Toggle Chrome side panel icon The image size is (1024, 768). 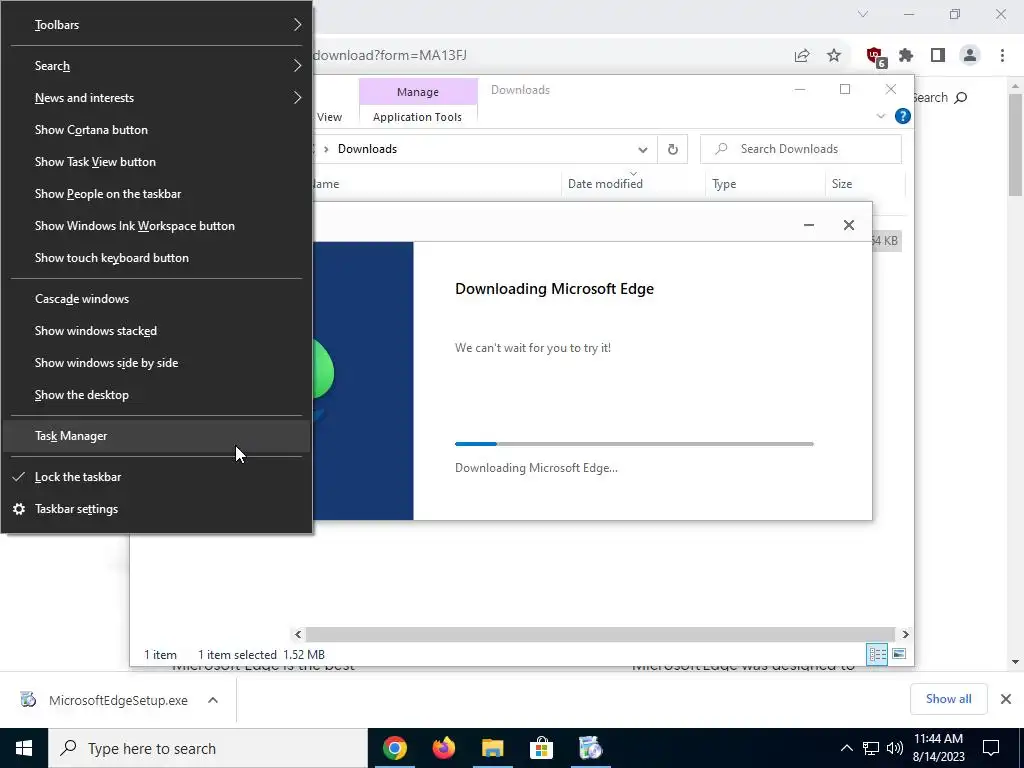(x=938, y=56)
